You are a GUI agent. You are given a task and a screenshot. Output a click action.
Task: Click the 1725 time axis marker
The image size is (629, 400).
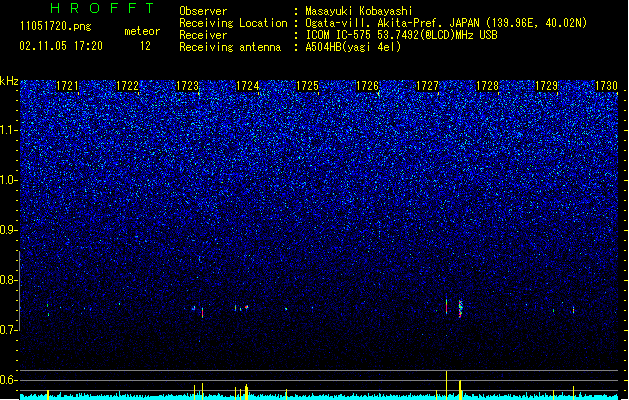307,86
